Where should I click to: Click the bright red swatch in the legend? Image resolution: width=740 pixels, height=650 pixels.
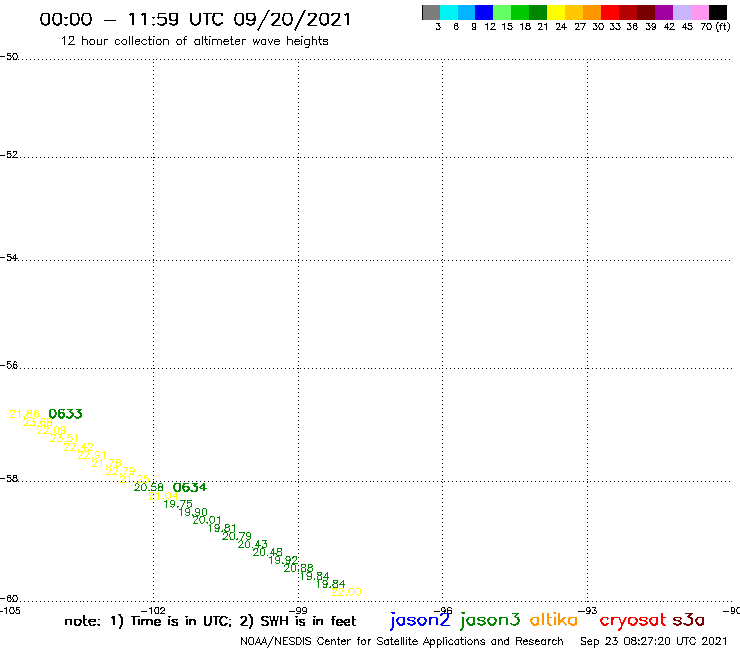pyautogui.click(x=609, y=12)
